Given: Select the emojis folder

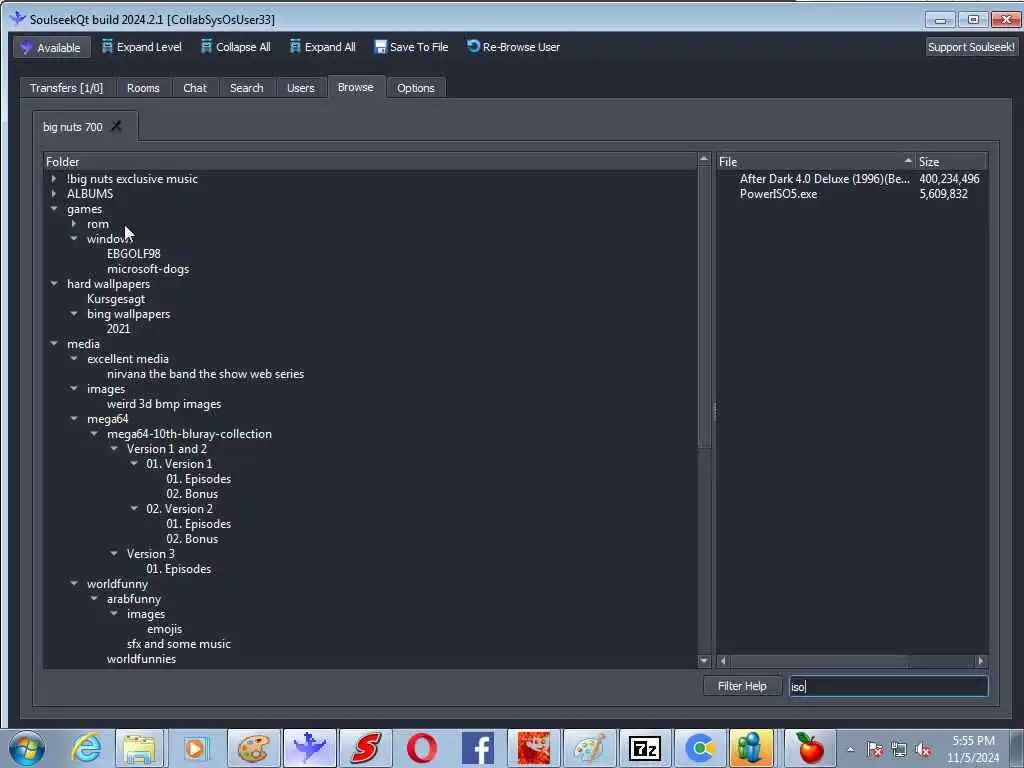Looking at the screenshot, I should 165,629.
